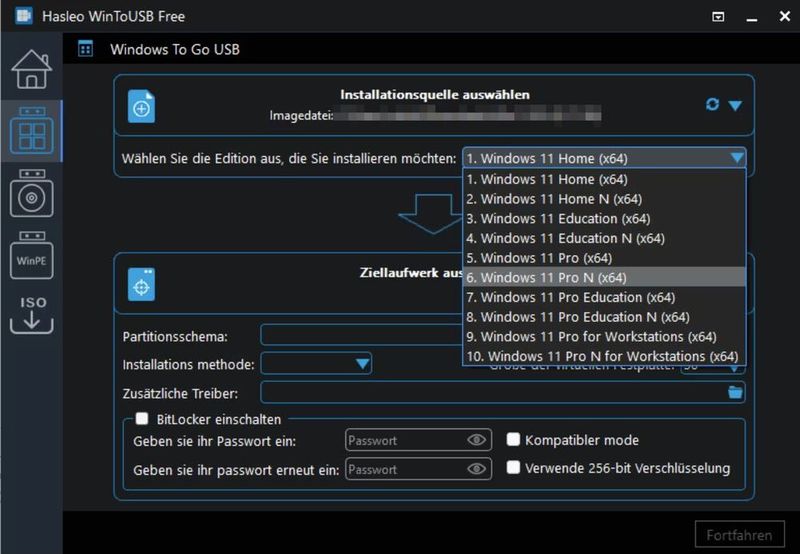This screenshot has height=554, width=800.
Task: Click the Zusätzliche Treiber path field
Action: click(x=503, y=392)
